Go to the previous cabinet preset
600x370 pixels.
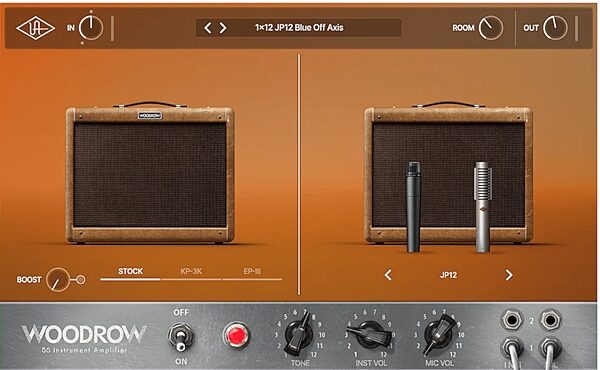tap(208, 28)
